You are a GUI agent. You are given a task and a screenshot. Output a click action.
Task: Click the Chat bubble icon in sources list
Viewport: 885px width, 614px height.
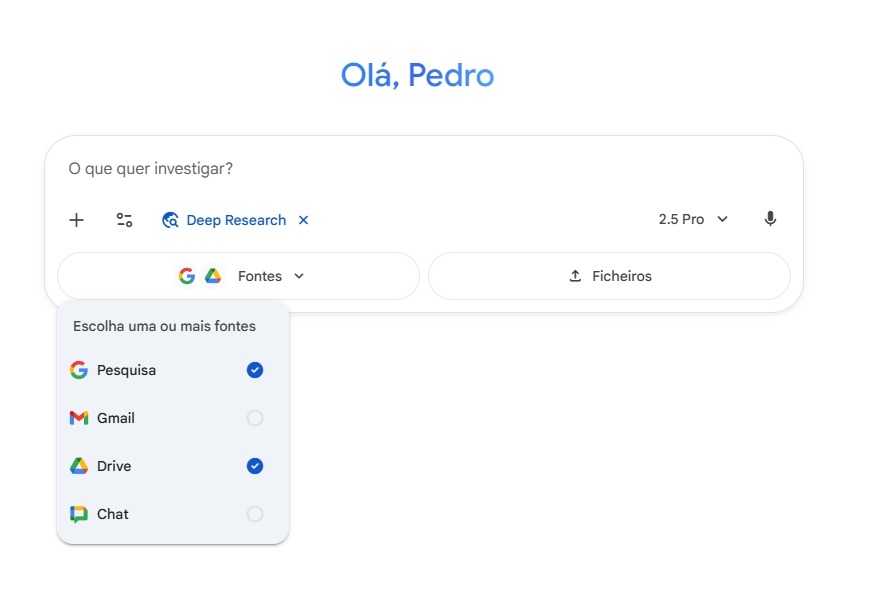pos(79,514)
